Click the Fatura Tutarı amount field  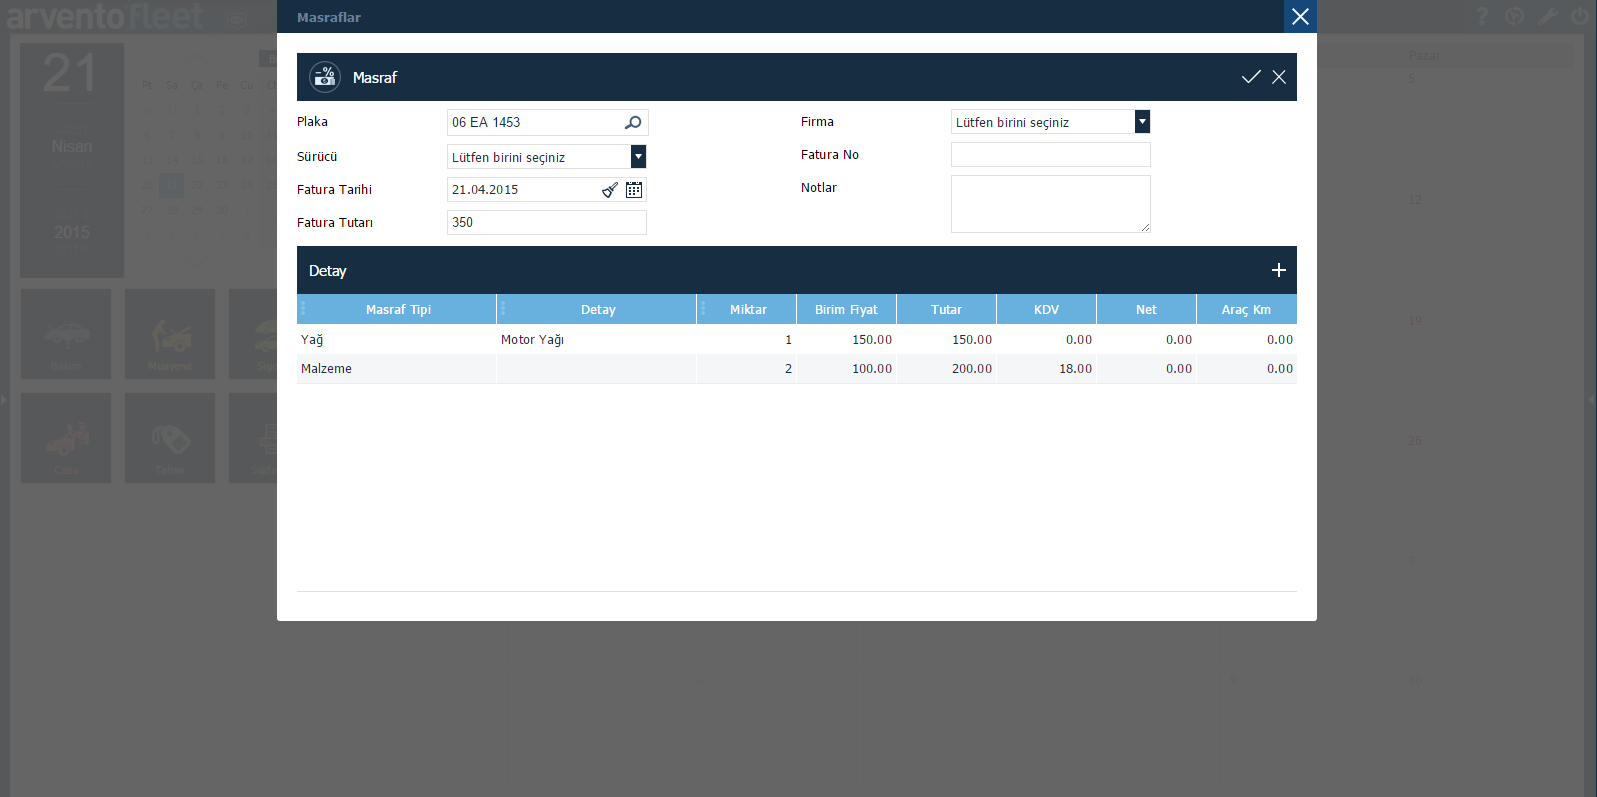547,222
